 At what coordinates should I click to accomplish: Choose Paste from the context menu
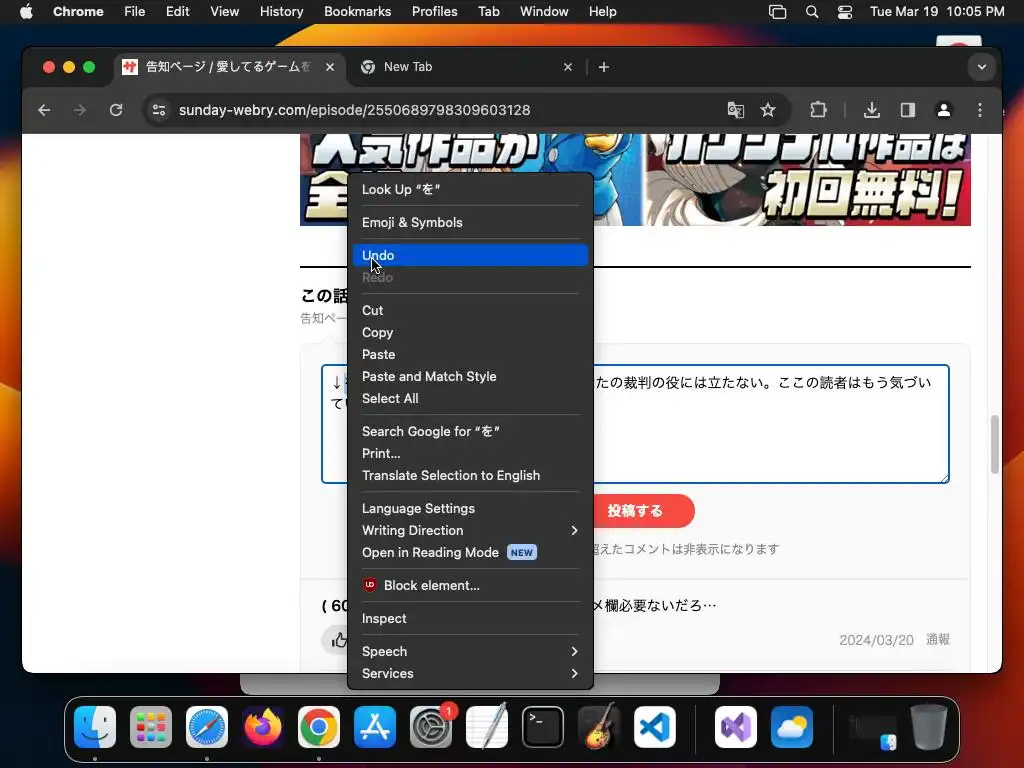(x=470, y=355)
